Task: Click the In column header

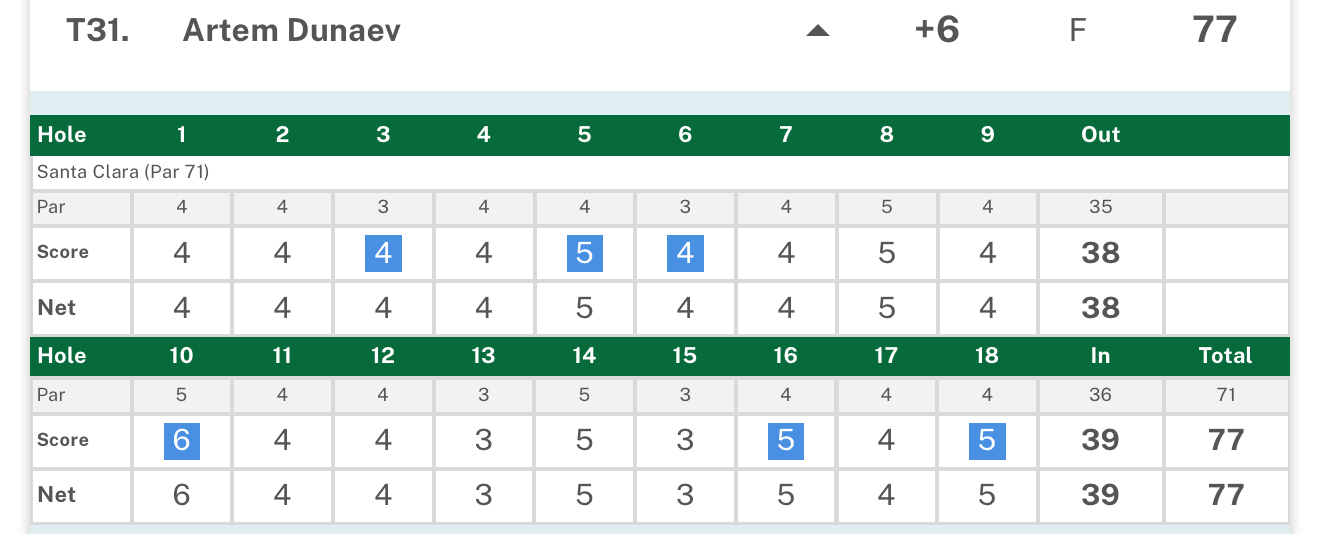Action: tap(1100, 356)
